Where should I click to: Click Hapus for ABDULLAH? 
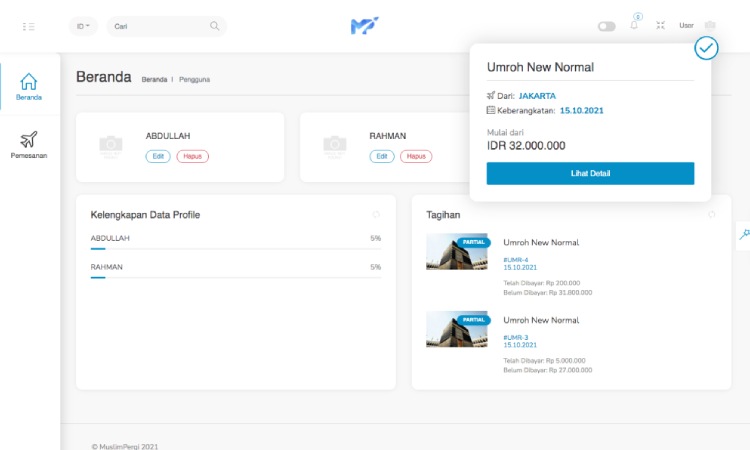coord(193,156)
